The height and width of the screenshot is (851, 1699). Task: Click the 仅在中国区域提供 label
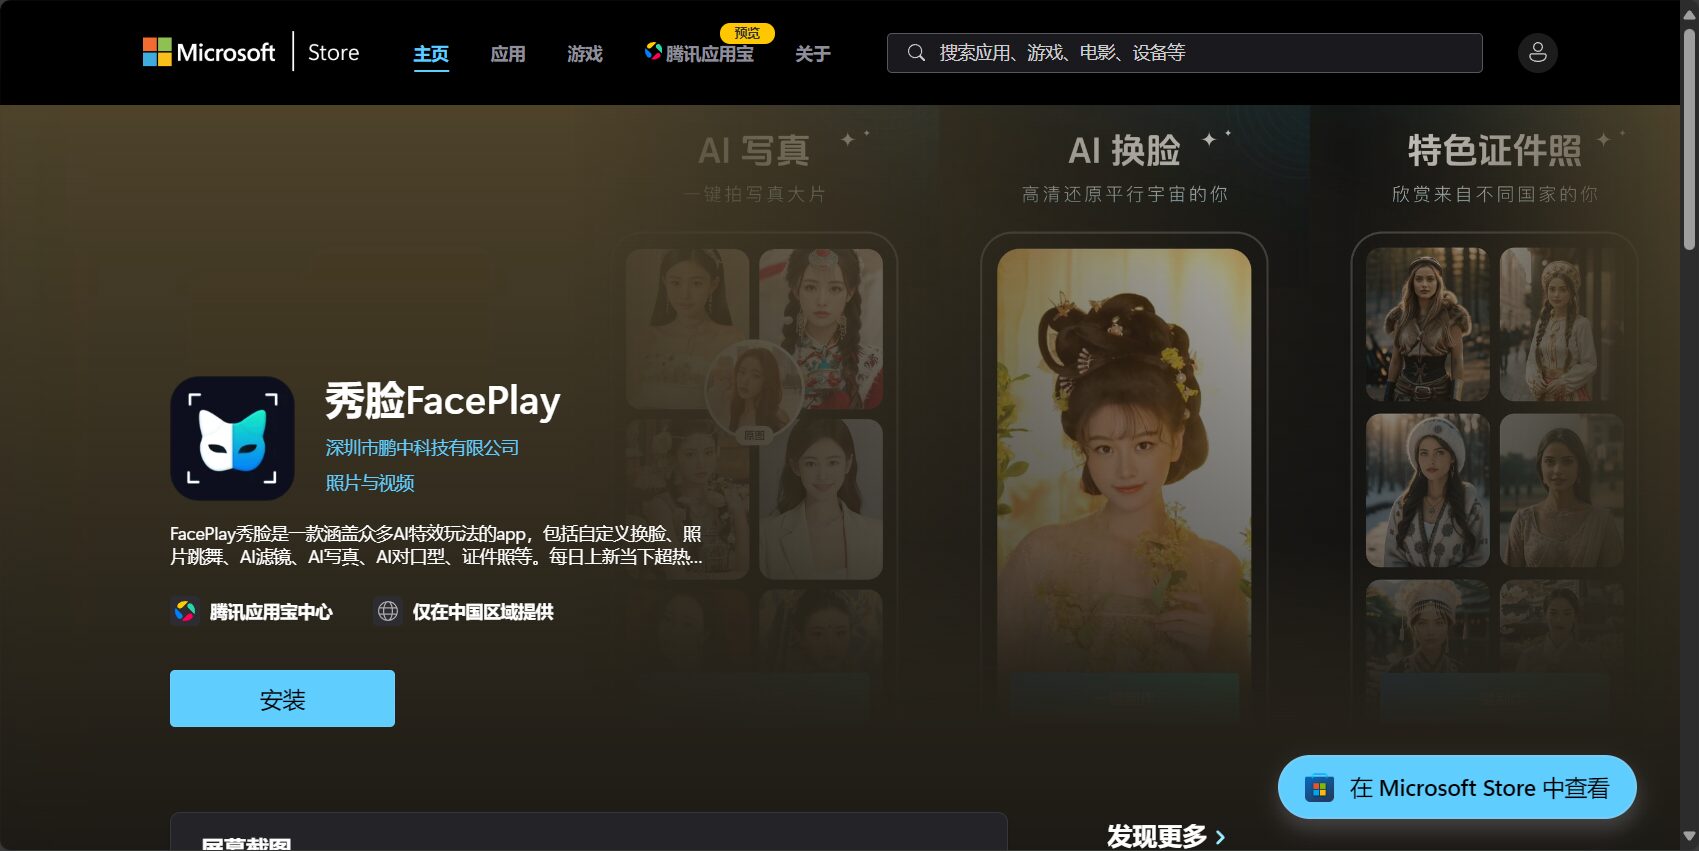tap(483, 612)
